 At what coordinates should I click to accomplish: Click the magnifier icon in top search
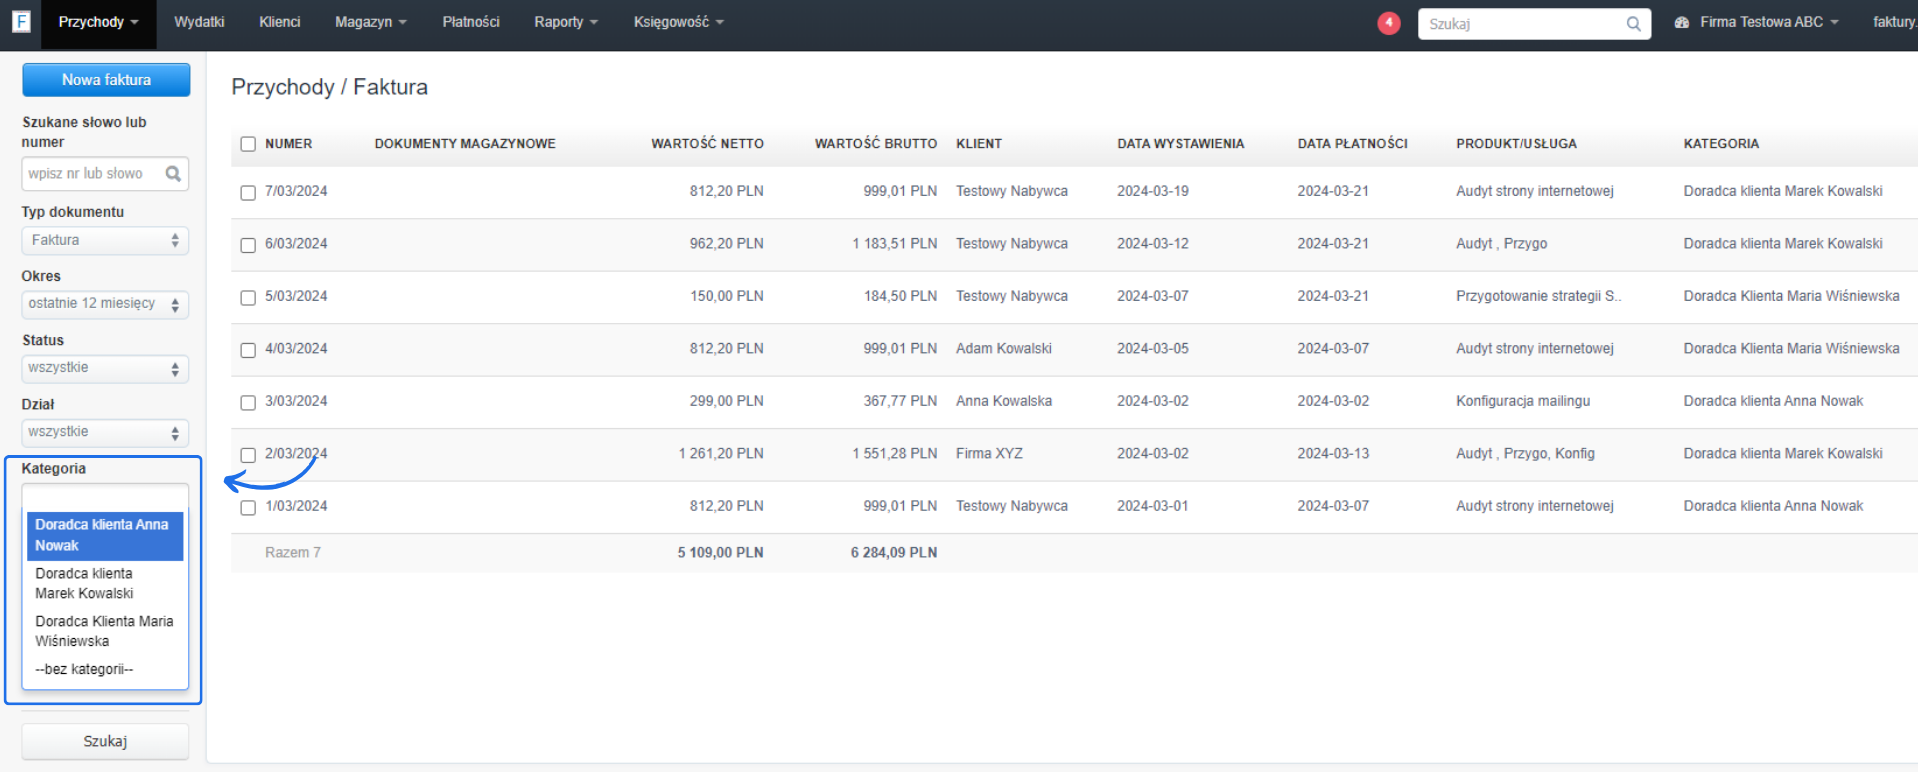(x=1633, y=24)
